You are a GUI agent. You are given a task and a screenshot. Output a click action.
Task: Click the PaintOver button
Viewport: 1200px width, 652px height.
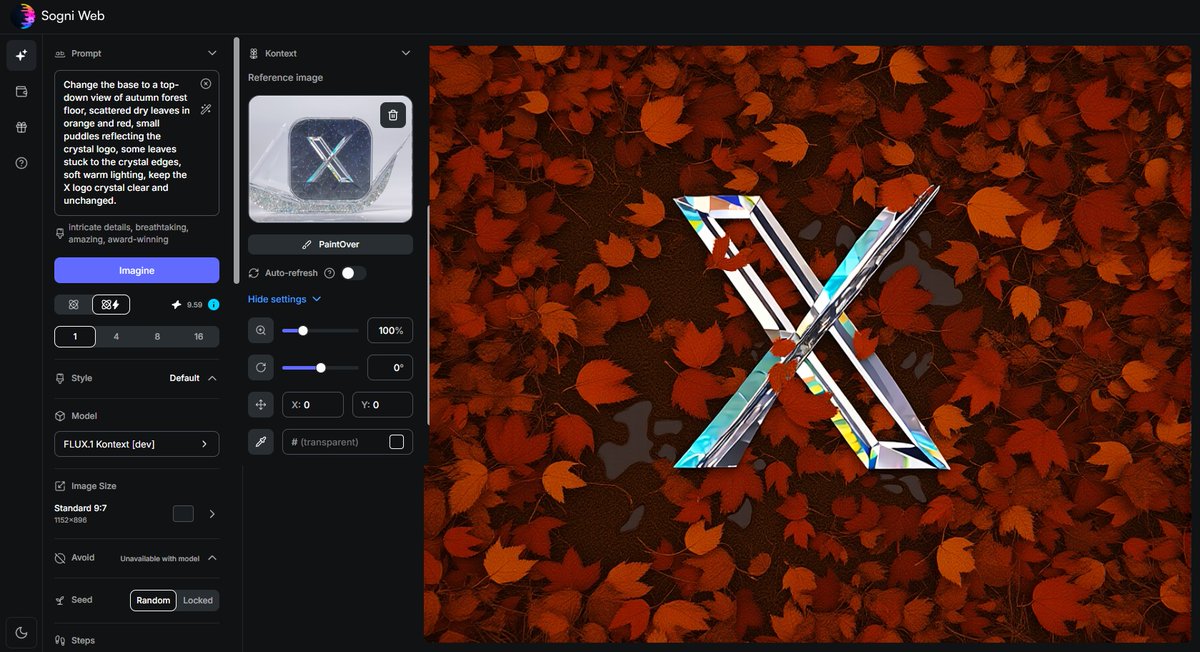point(330,244)
